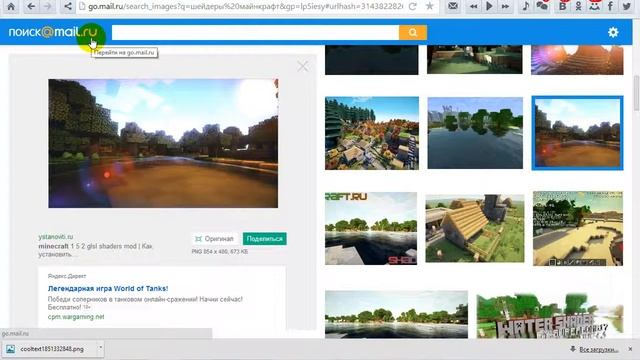Open the Twitter toolbar icon

627,6
